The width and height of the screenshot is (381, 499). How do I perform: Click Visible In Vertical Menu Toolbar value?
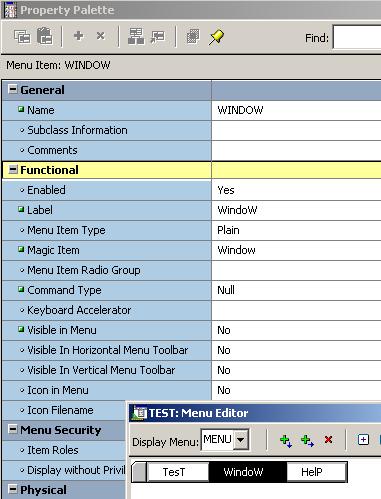pos(224,370)
